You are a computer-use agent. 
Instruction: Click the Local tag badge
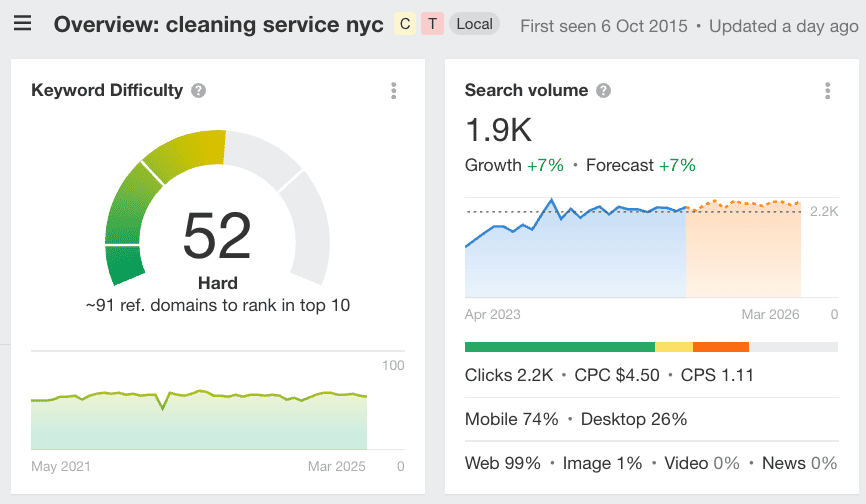click(474, 24)
